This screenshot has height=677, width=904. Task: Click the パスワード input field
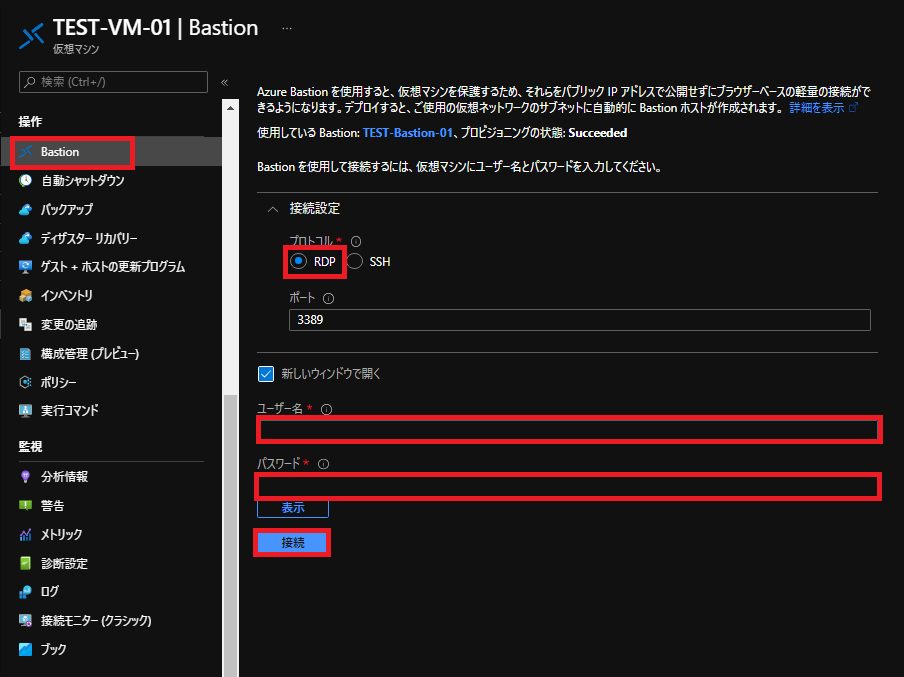568,487
